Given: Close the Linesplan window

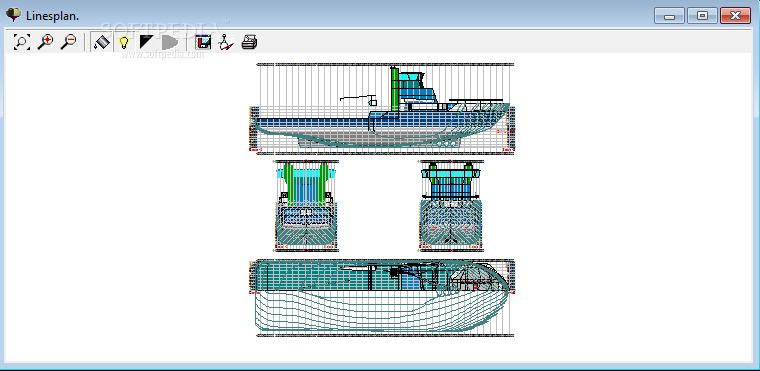Looking at the screenshot, I should [x=735, y=16].
